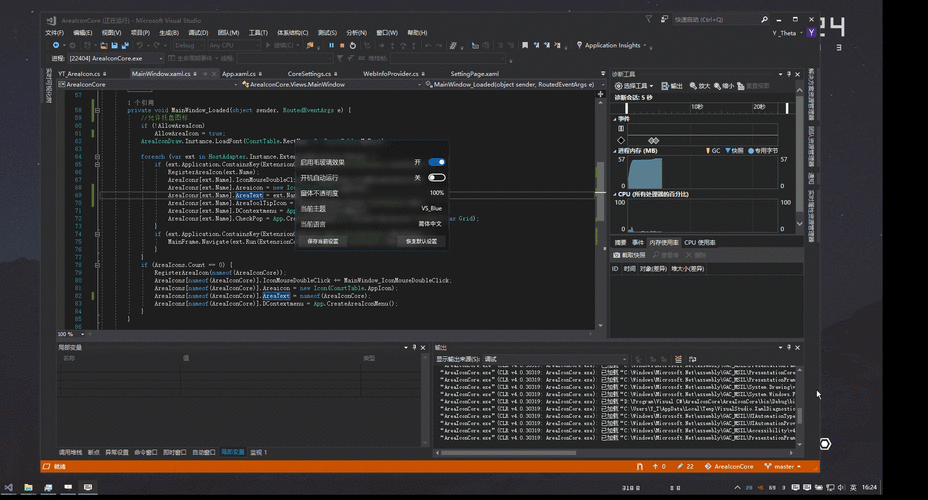Open the 显示输出来源 调试 dropdown
Viewport: 928px width, 500px height.
coord(555,359)
